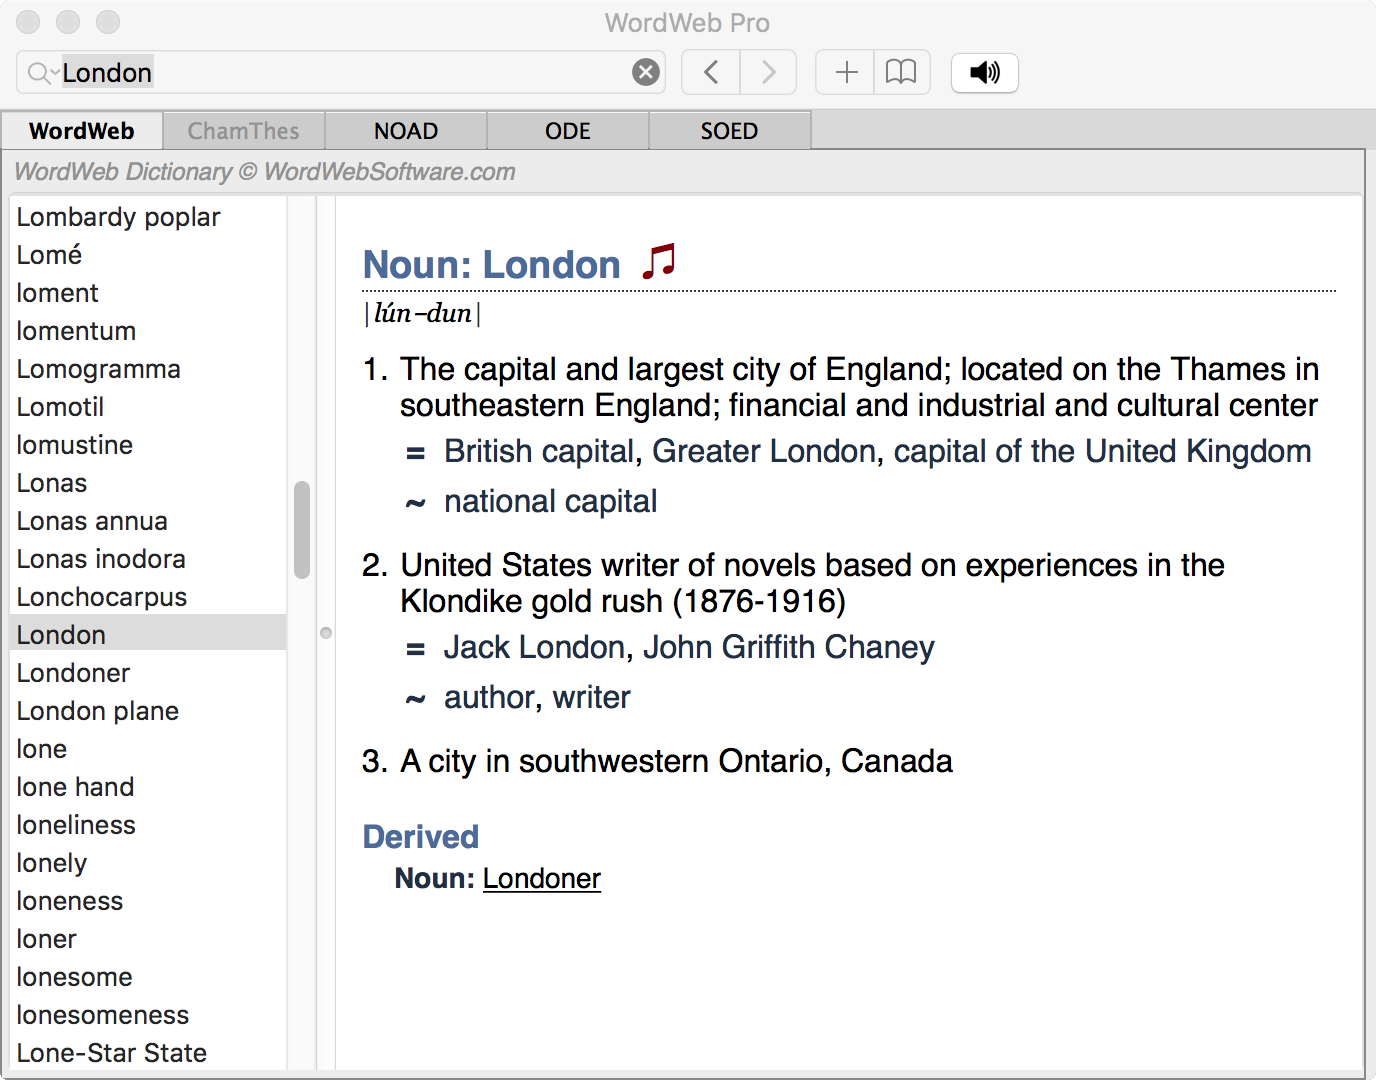Select Londoner in the word list

pos(72,672)
